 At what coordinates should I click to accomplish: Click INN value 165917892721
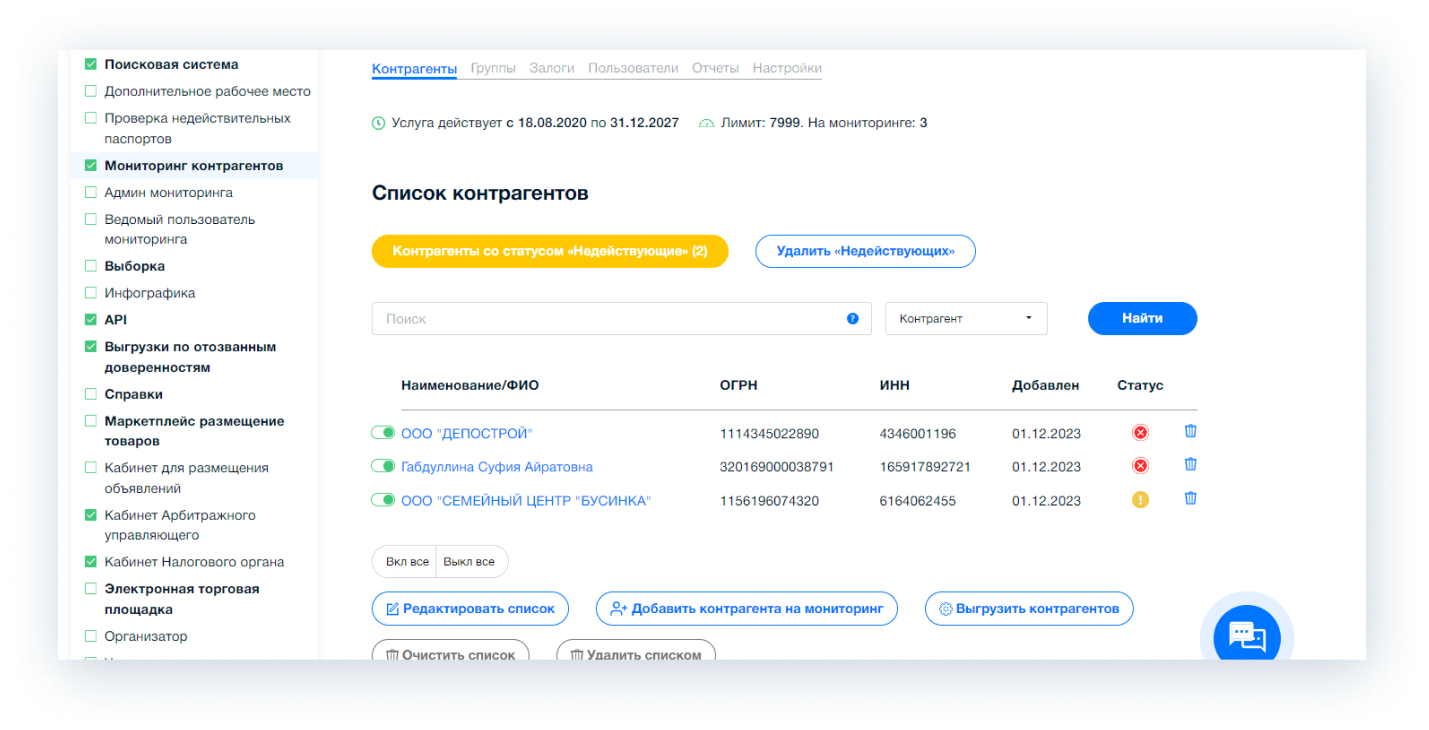point(925,466)
